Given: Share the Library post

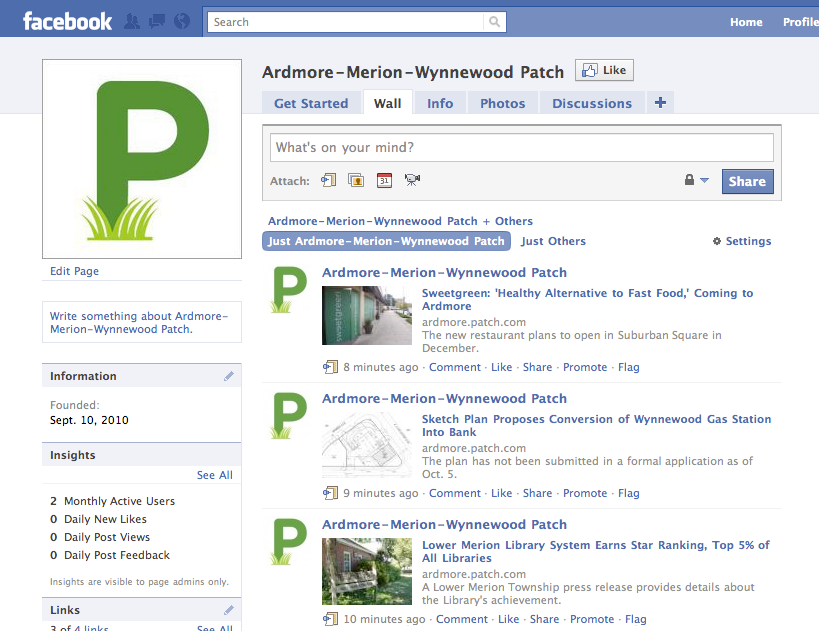Looking at the screenshot, I should coord(544,619).
